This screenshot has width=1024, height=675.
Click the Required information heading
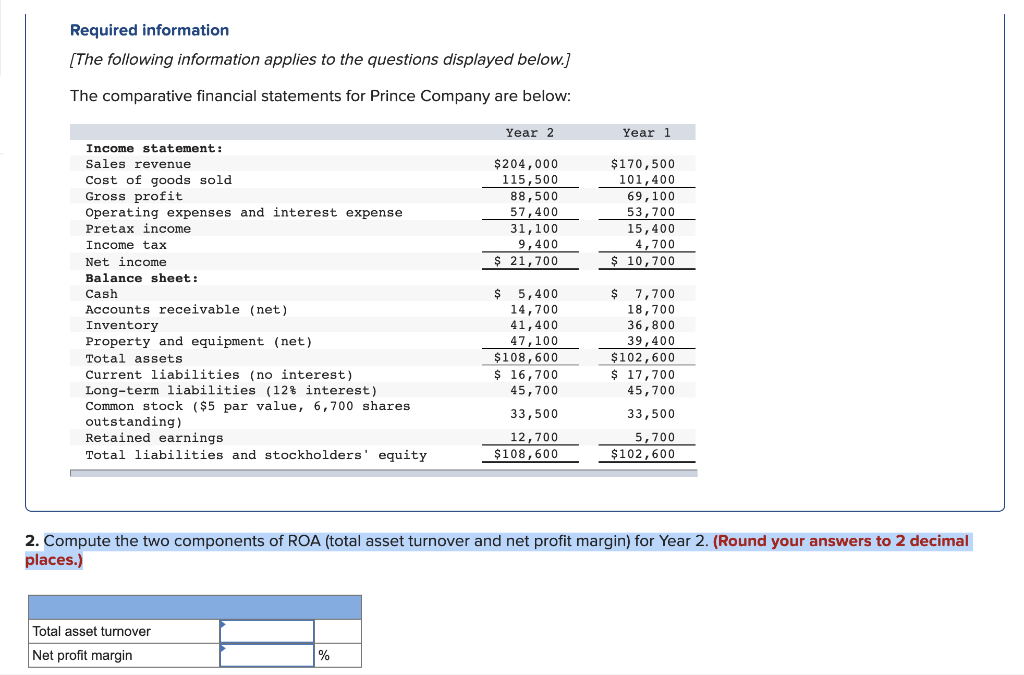pos(148,30)
